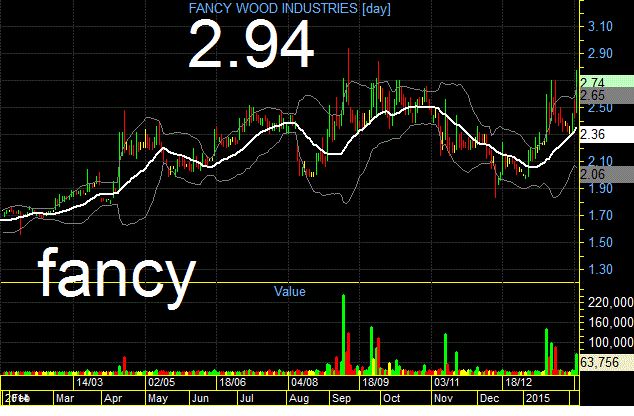Select the 3.10 price axis label
Screen dimensions: 634x416
(600, 27)
